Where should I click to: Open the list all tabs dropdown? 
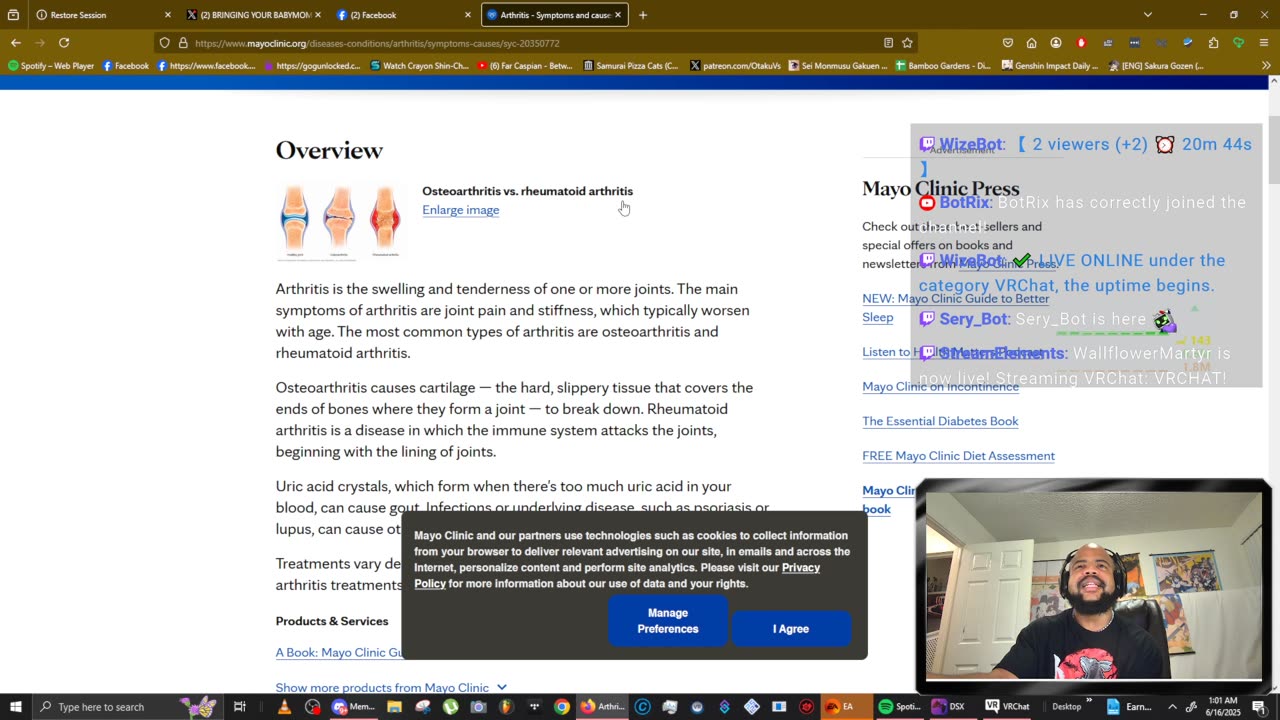click(1148, 15)
